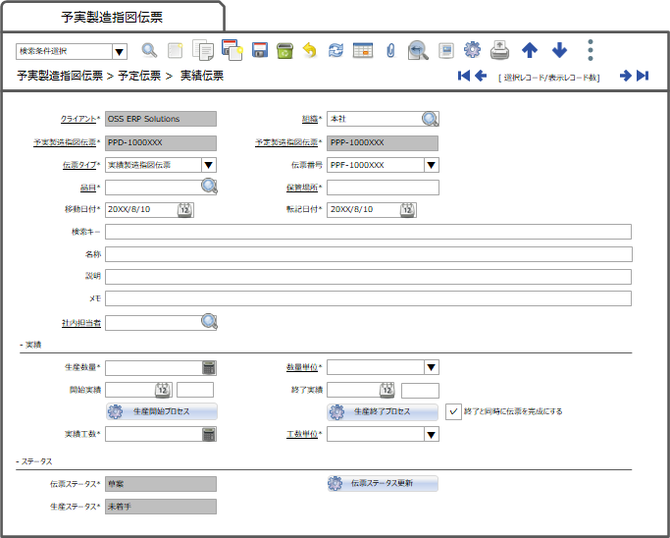Click the 伝票ステータス更新 button

(x=382, y=483)
